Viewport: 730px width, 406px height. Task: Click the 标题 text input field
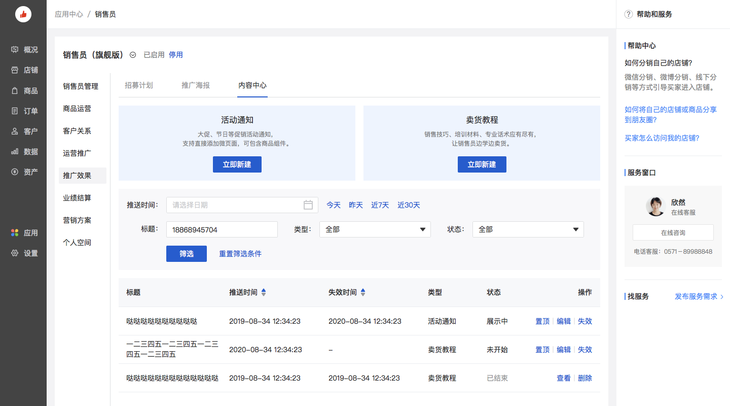click(x=222, y=229)
